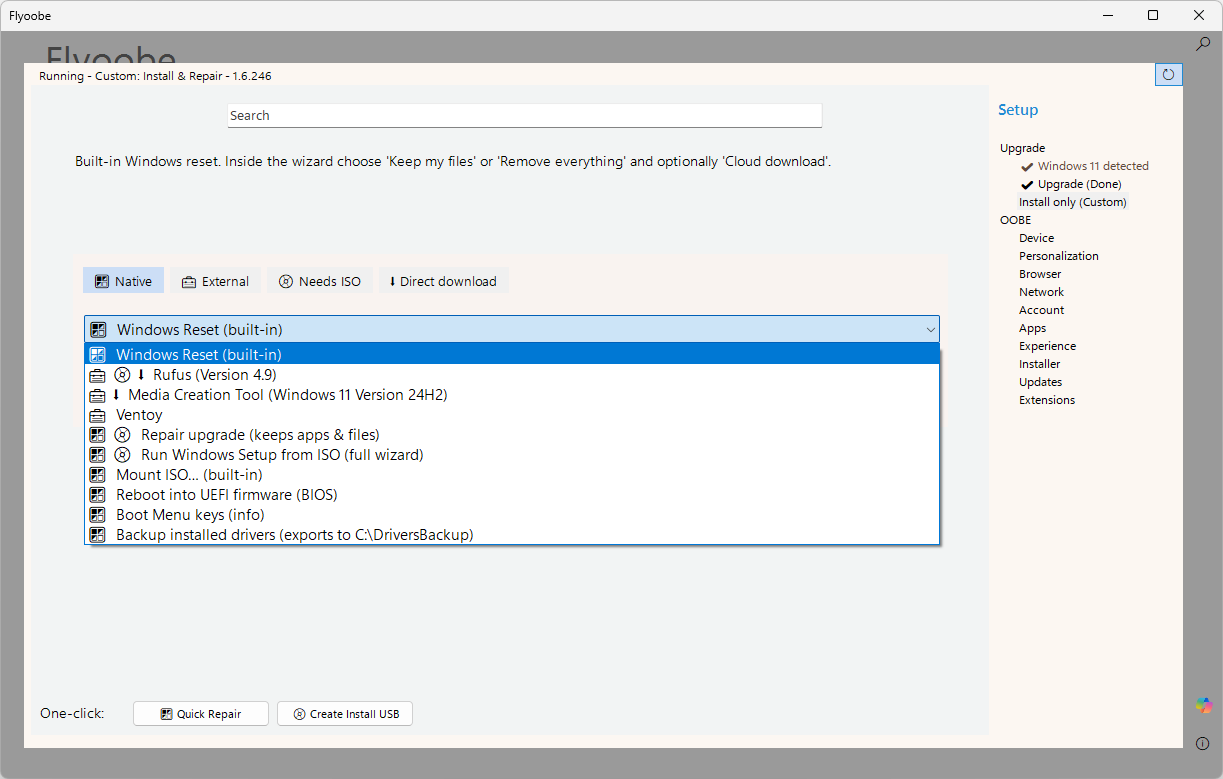The width and height of the screenshot is (1223, 779).
Task: Select Mount ISO... (built-in)
Action: click(512, 475)
